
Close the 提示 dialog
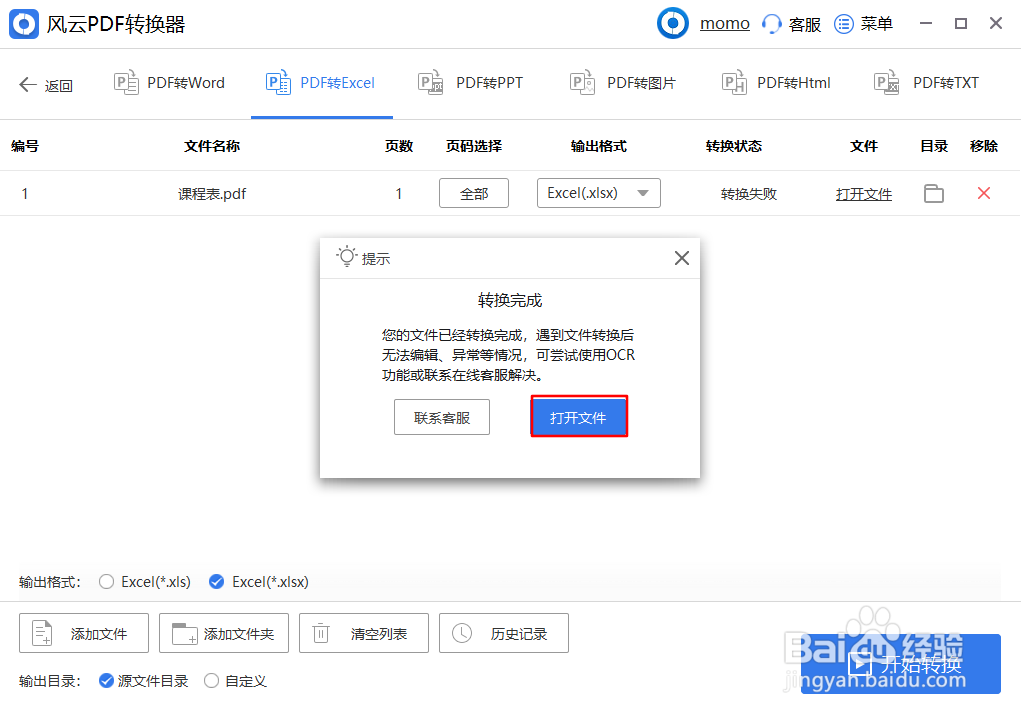click(x=682, y=258)
